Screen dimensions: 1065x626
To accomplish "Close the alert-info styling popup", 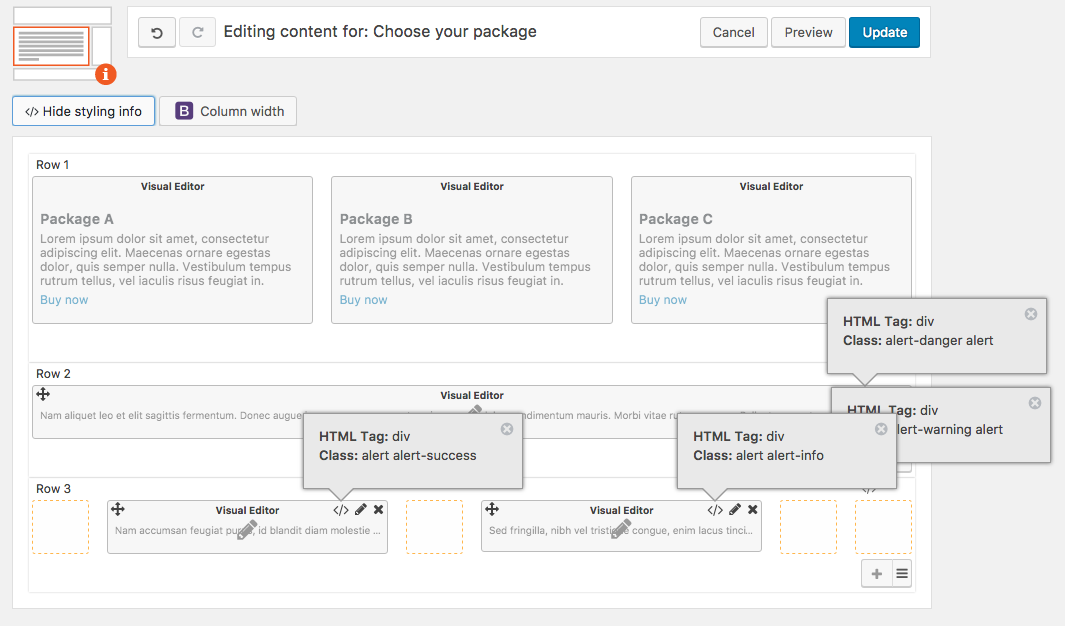I will (x=881, y=429).
